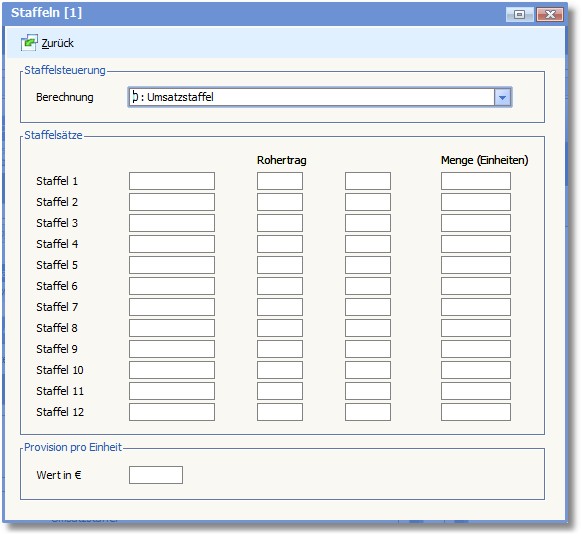Screen dimensions: 582x537
Task: Select Menge field in Staffel 12 row
Action: coord(476,412)
